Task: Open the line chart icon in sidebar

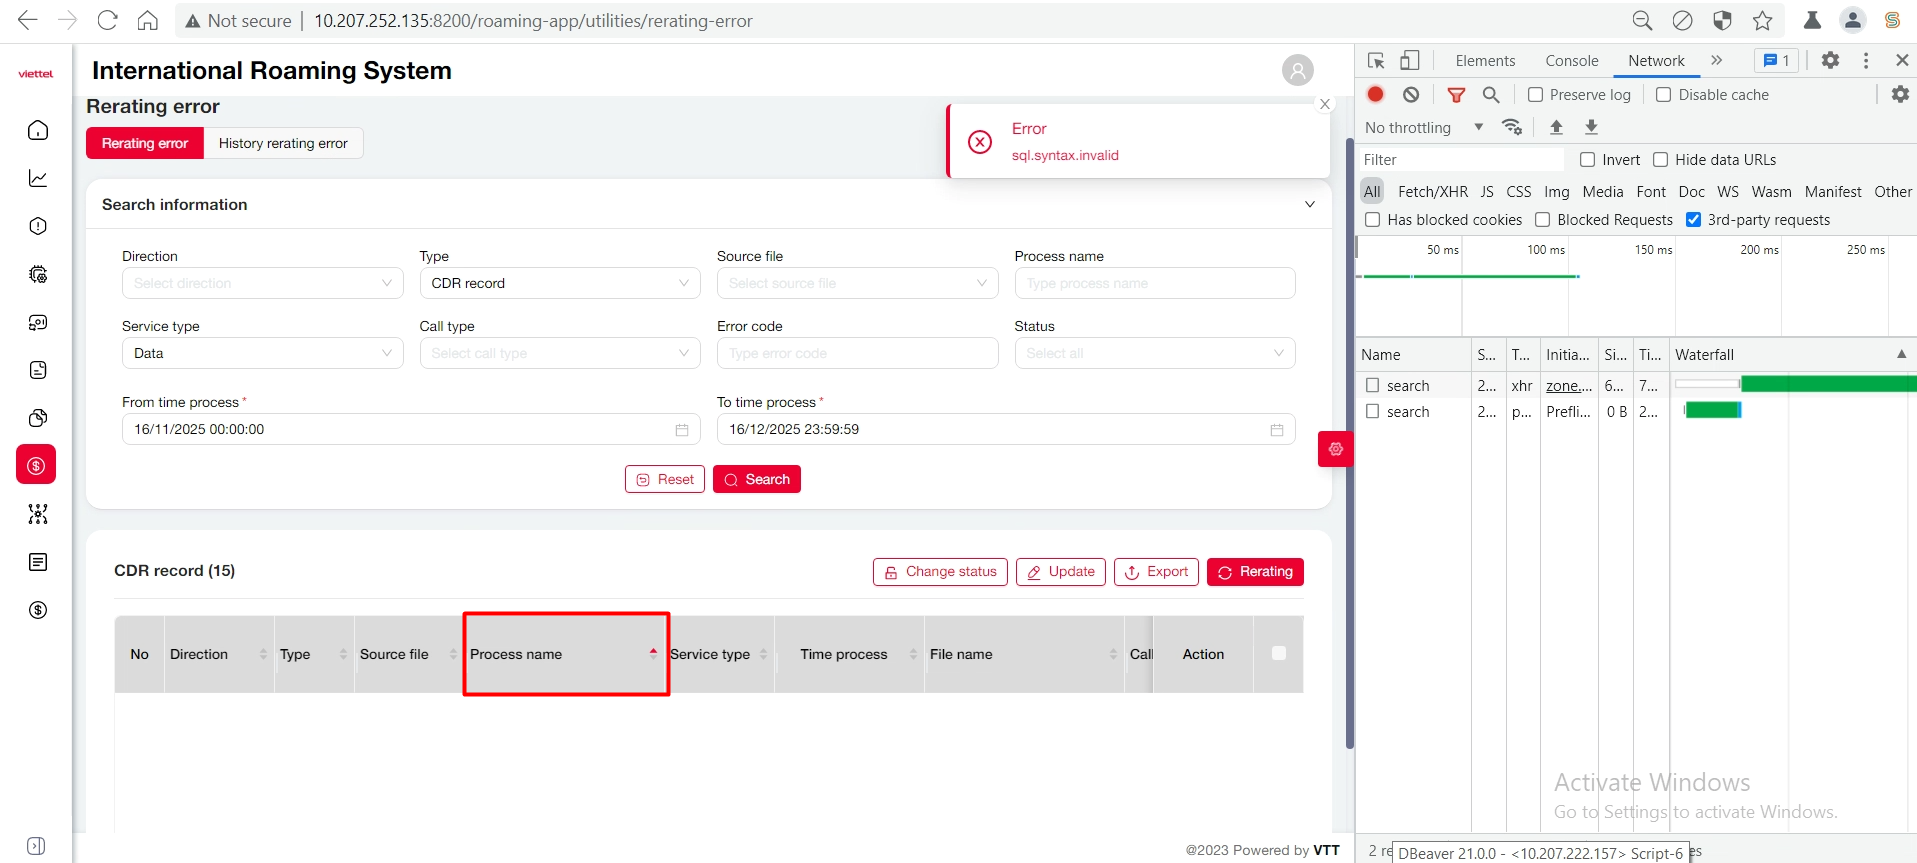Action: (x=38, y=178)
